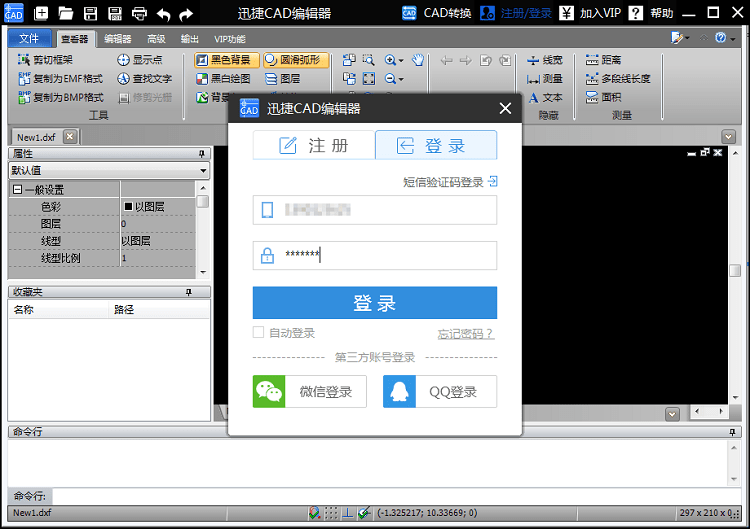This screenshot has height=529, width=750.
Task: Click the print icon in title bar
Action: (139, 13)
